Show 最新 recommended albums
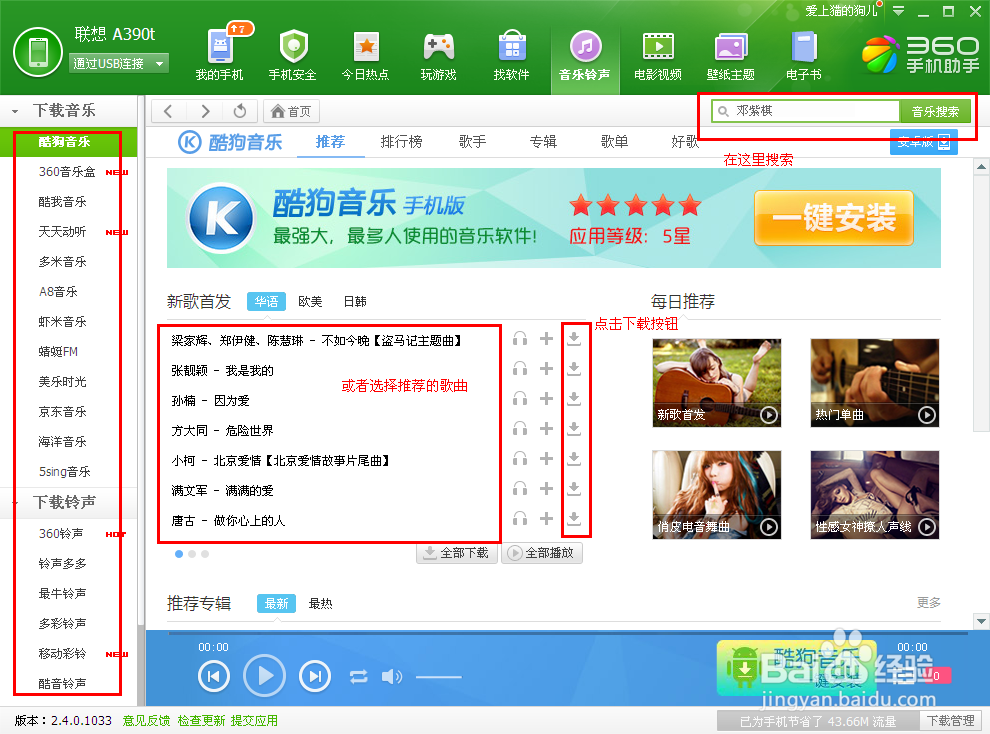The image size is (990, 734). pos(277,603)
